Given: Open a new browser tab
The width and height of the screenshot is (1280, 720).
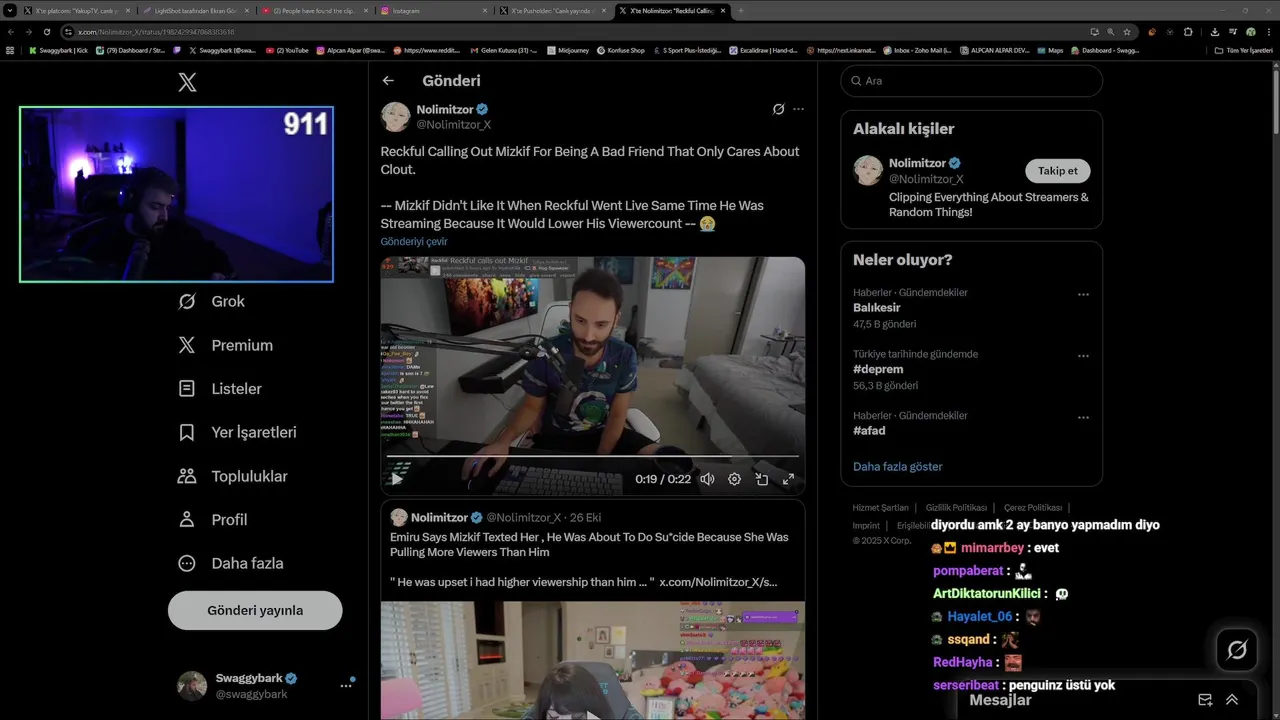Looking at the screenshot, I should tap(741, 10).
